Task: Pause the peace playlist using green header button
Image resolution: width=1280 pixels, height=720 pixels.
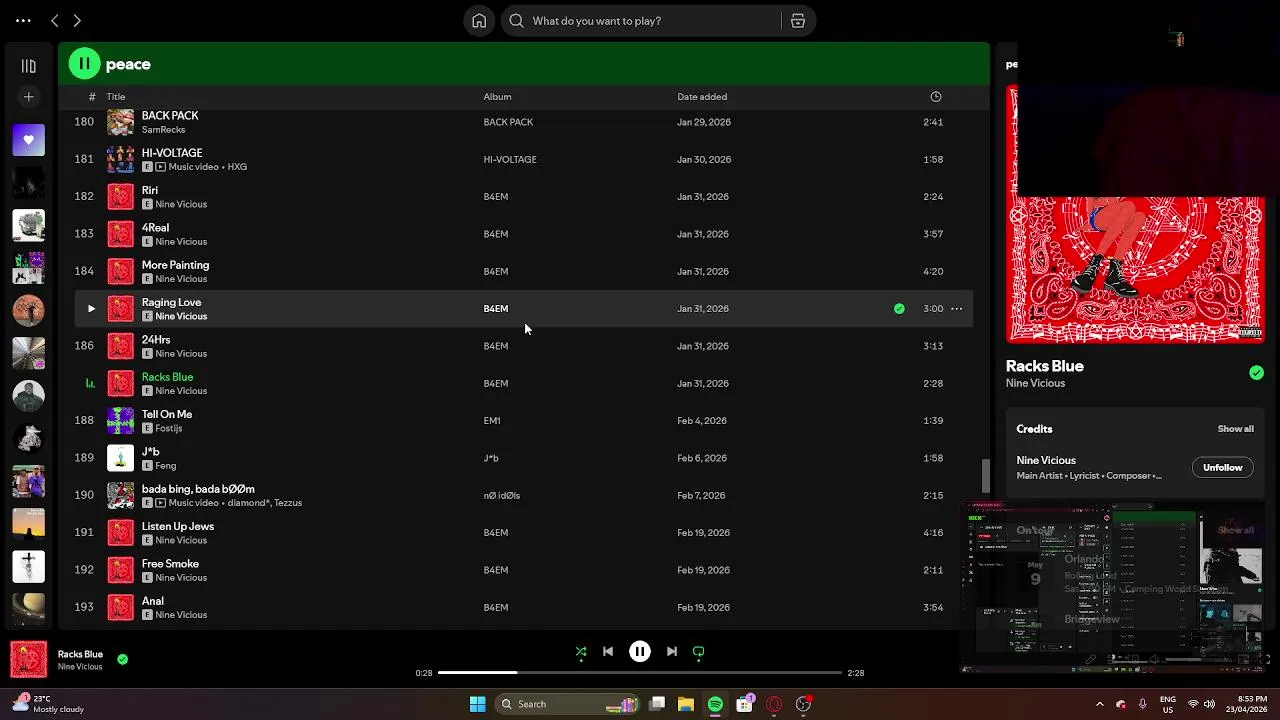Action: pos(85,64)
